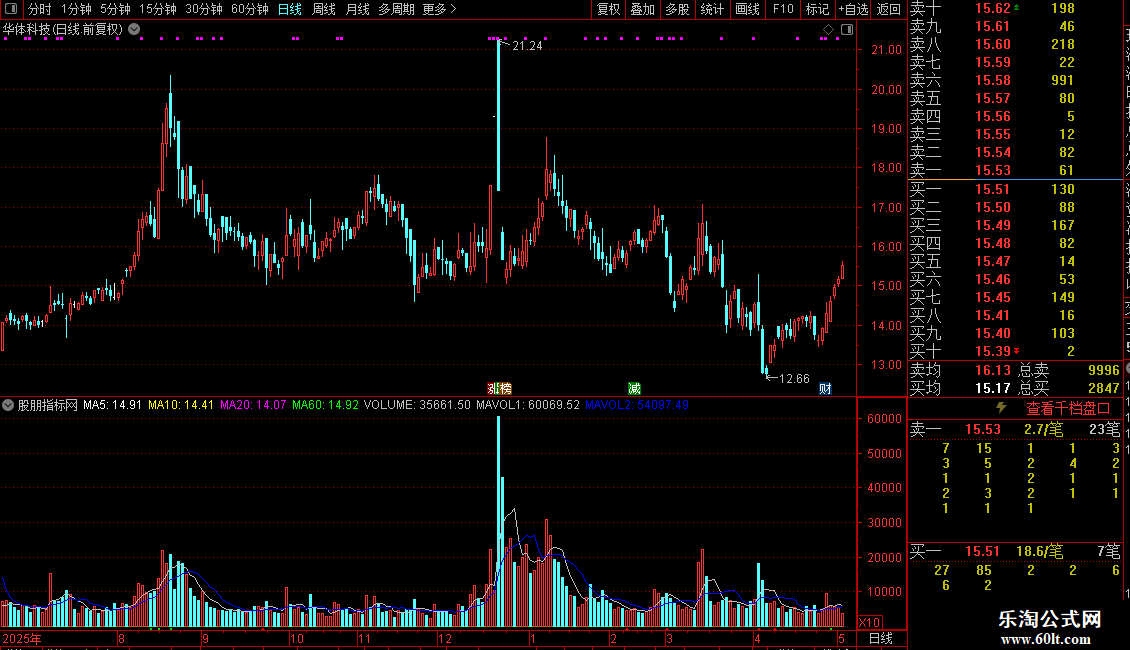Click the 2025年 timeline label

(22, 638)
